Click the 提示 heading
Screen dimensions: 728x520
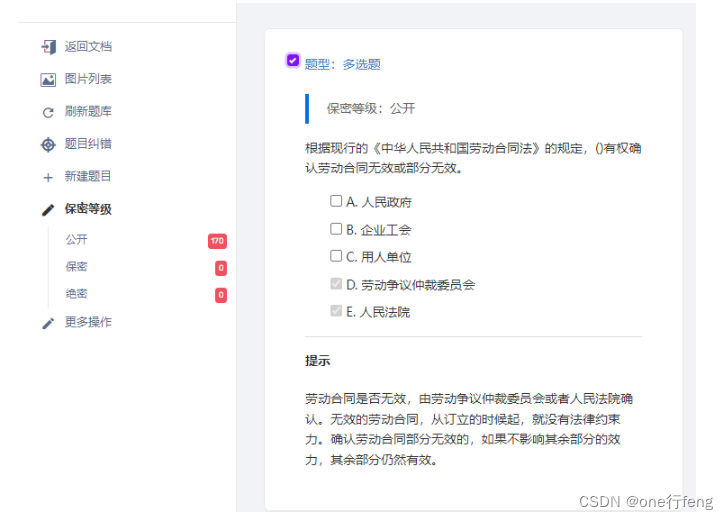(x=318, y=361)
